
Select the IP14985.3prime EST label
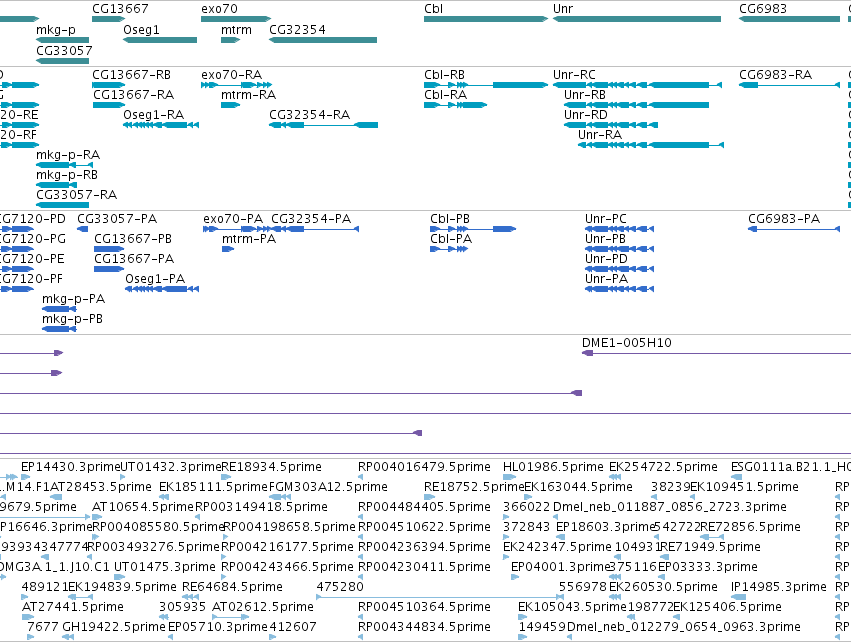click(x=778, y=587)
